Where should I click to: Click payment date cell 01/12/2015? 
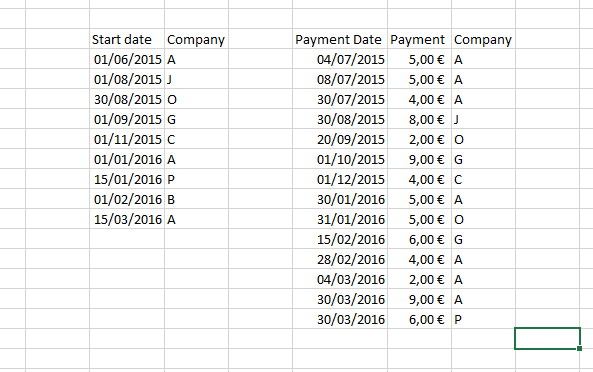click(340, 180)
